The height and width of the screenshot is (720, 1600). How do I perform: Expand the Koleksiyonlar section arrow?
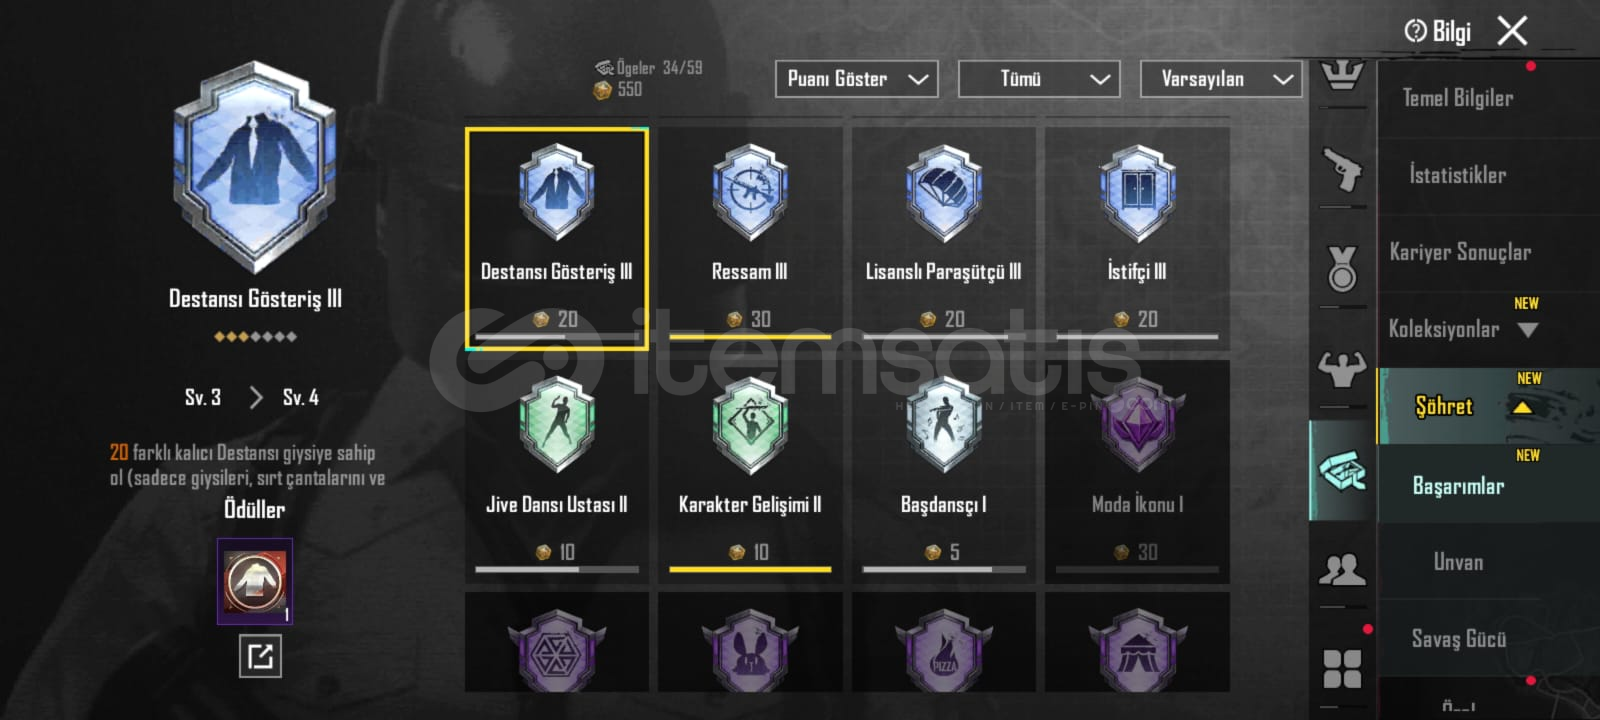1527,330
